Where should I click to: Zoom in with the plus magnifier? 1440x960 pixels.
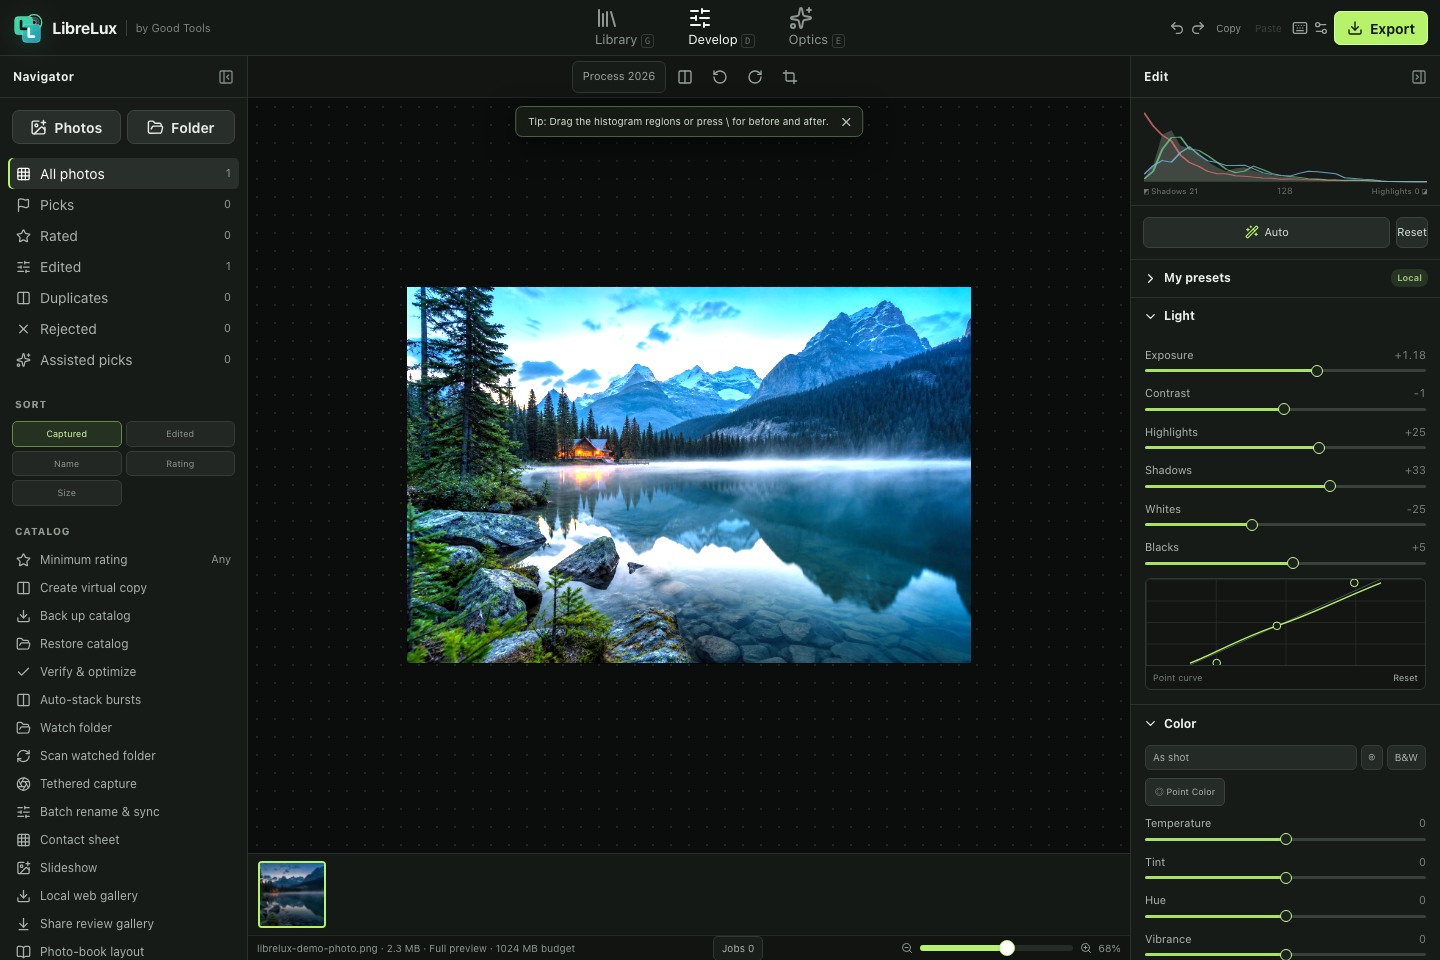pos(1086,948)
